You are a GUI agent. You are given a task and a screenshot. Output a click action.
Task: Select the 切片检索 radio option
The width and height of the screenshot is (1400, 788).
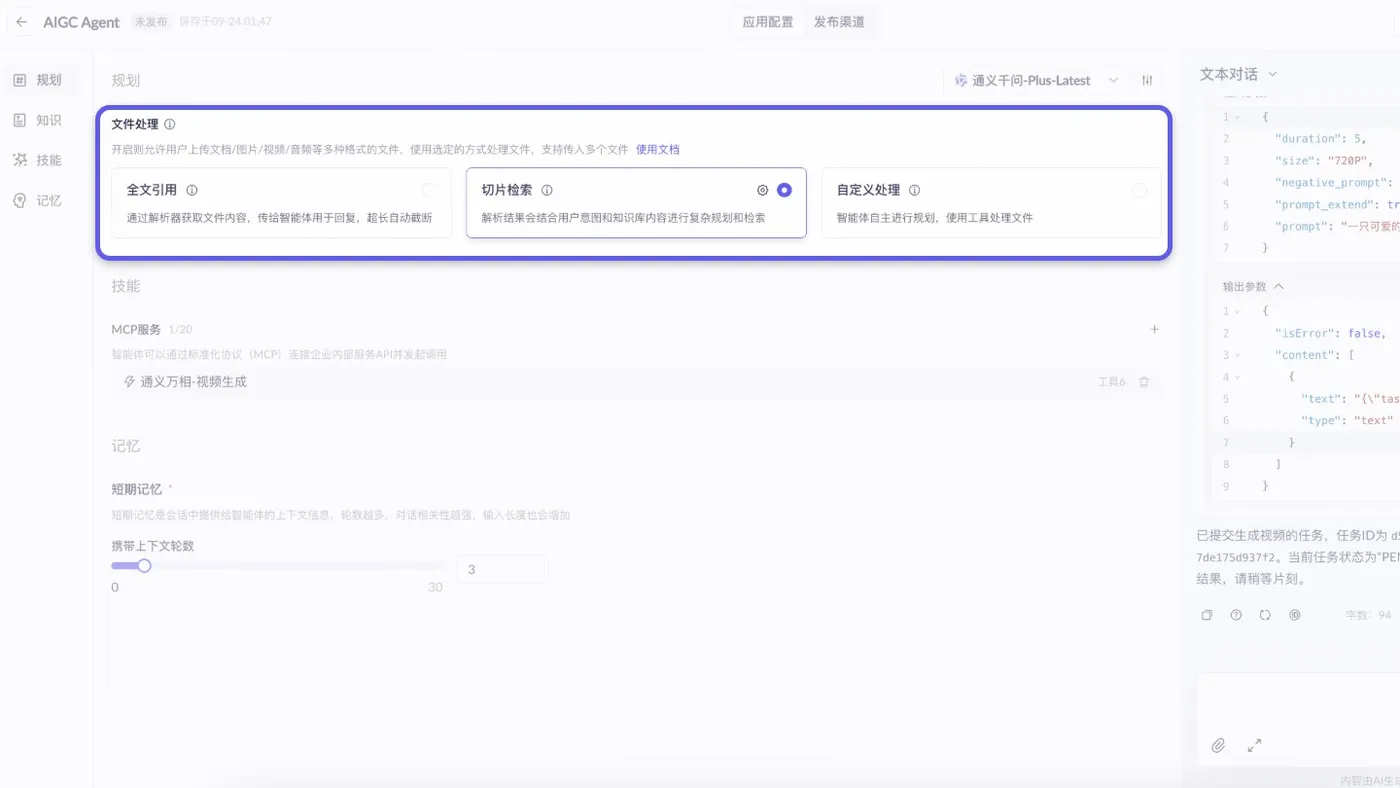pos(784,190)
